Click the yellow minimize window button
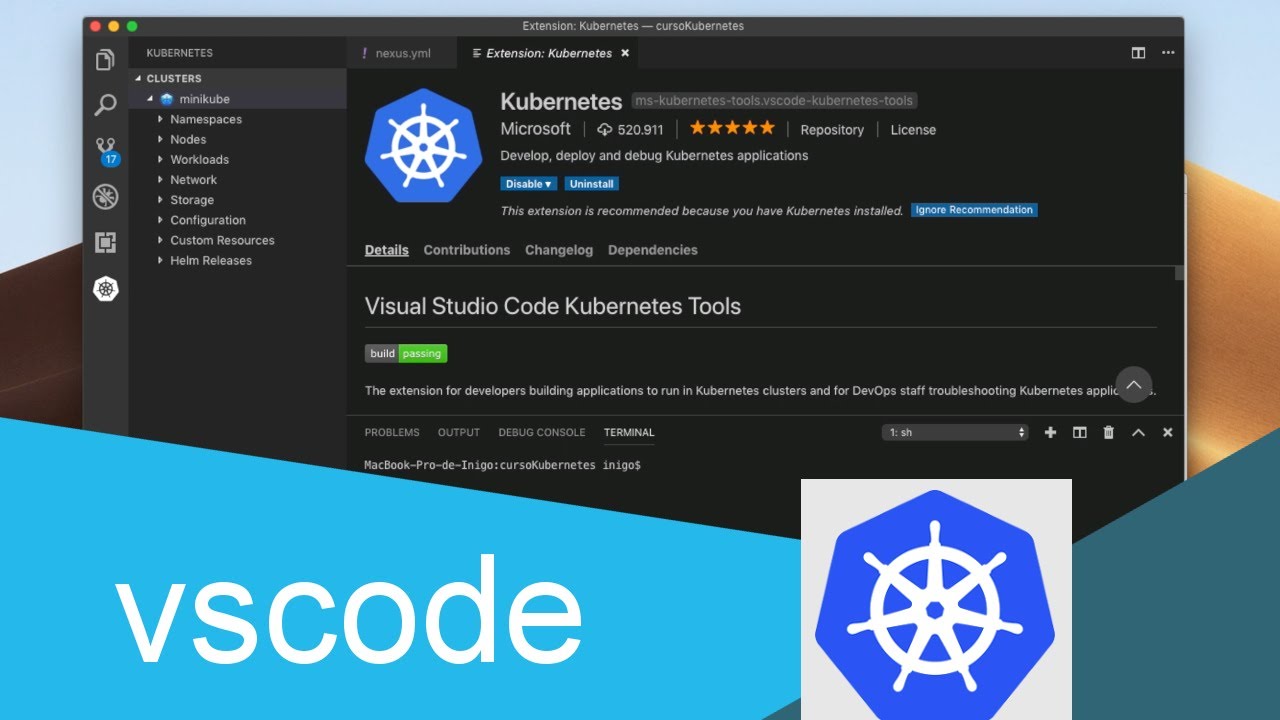Viewport: 1280px width, 720px height. click(113, 26)
